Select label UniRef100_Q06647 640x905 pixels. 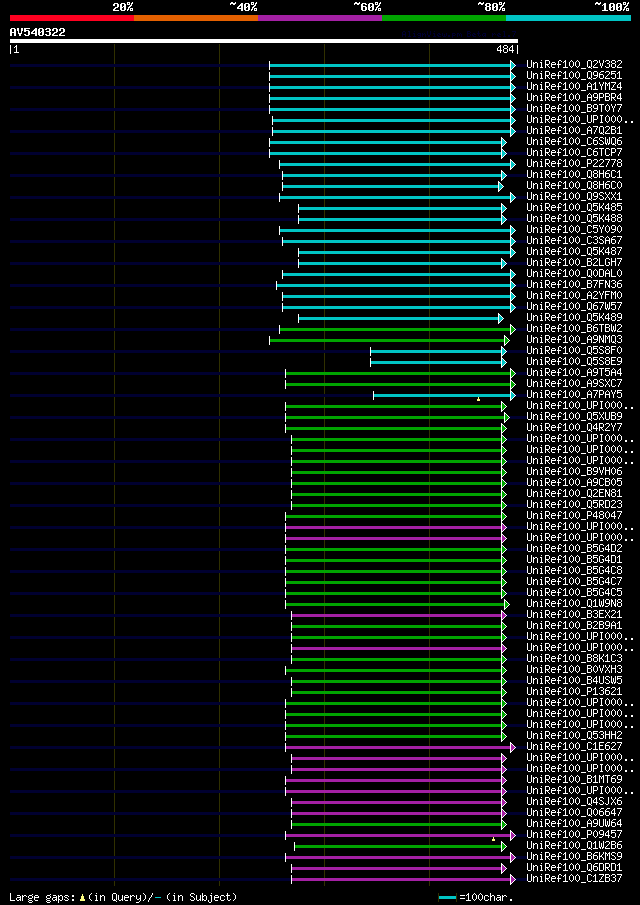pos(574,813)
